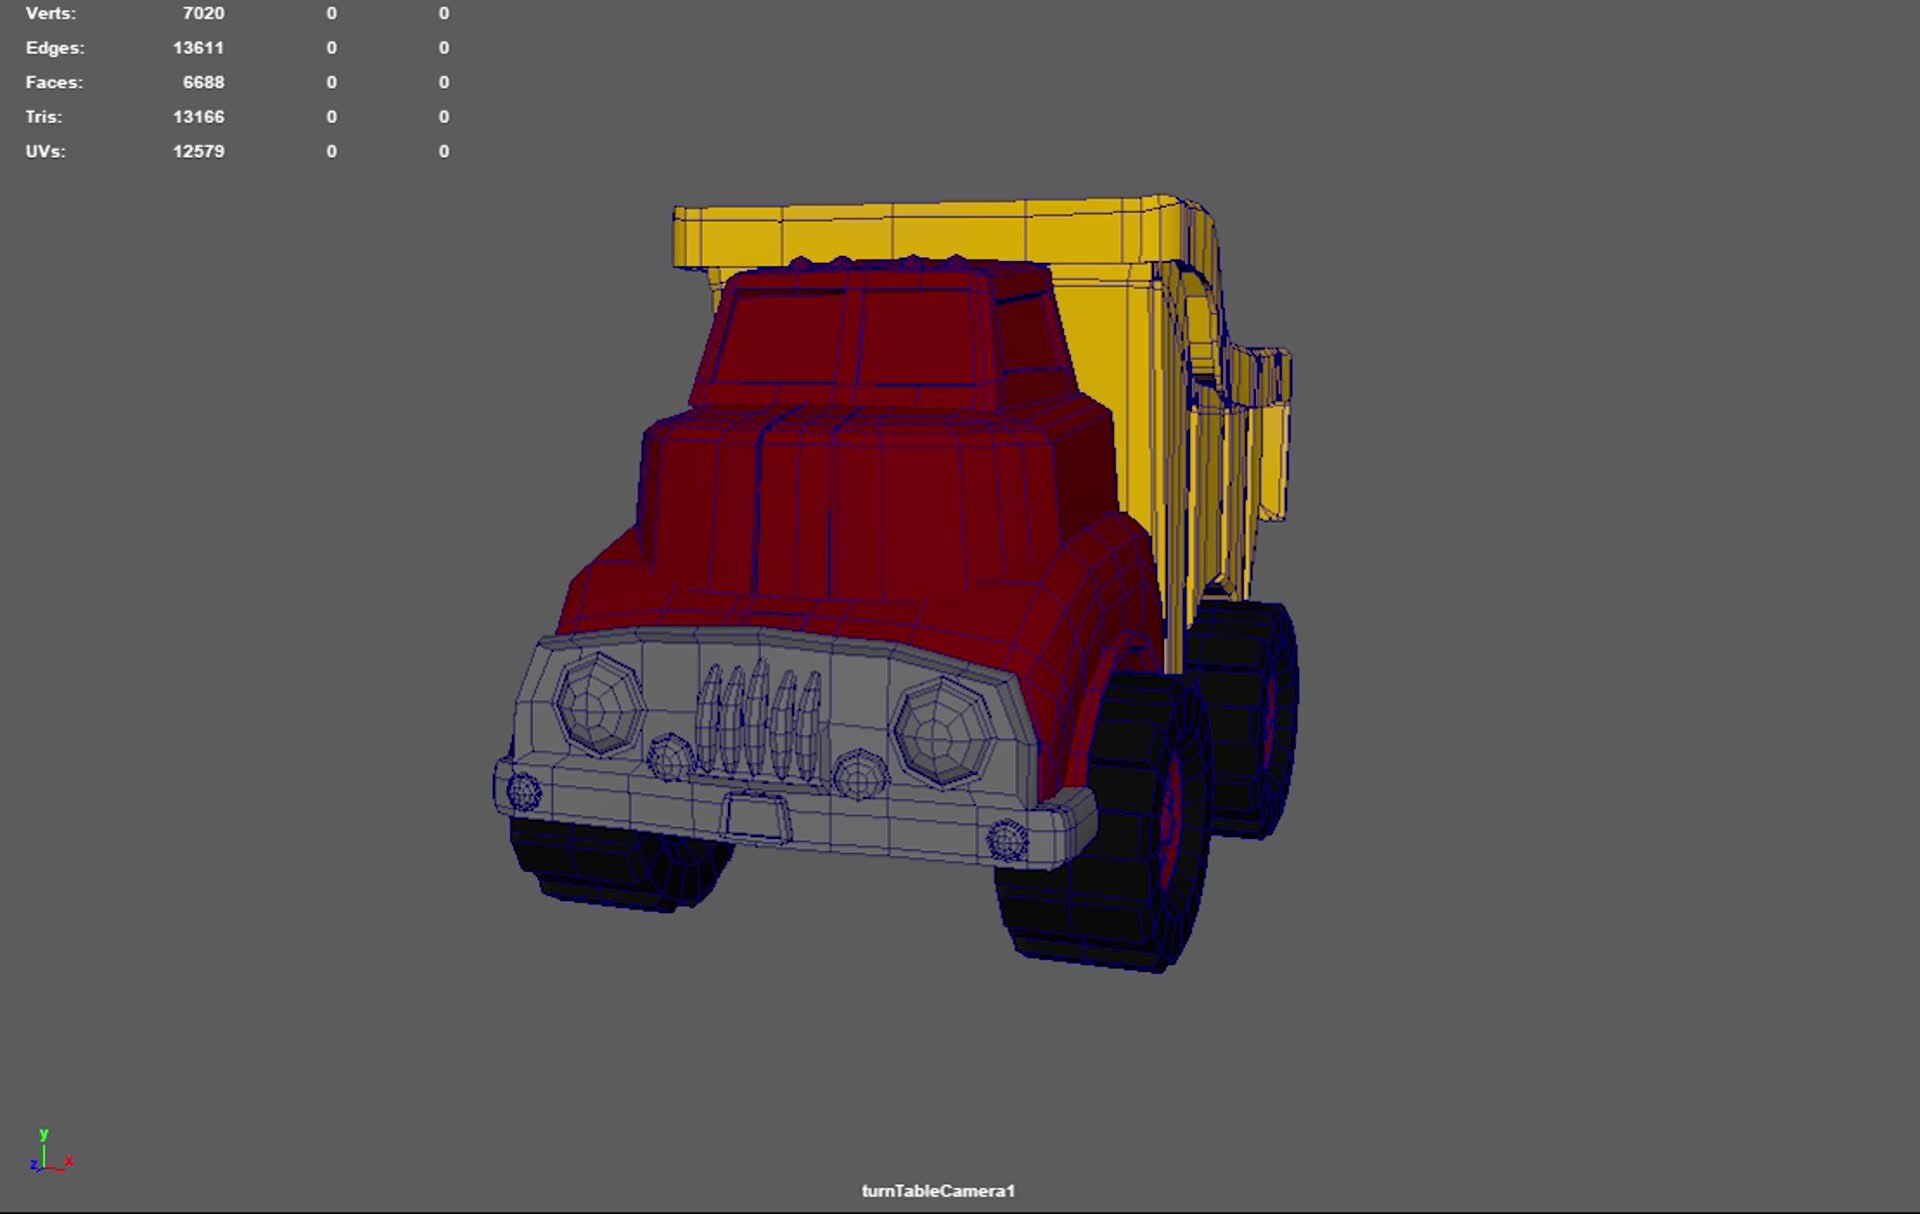Click the Edges count value 13611
The image size is (1920, 1214).
point(200,47)
